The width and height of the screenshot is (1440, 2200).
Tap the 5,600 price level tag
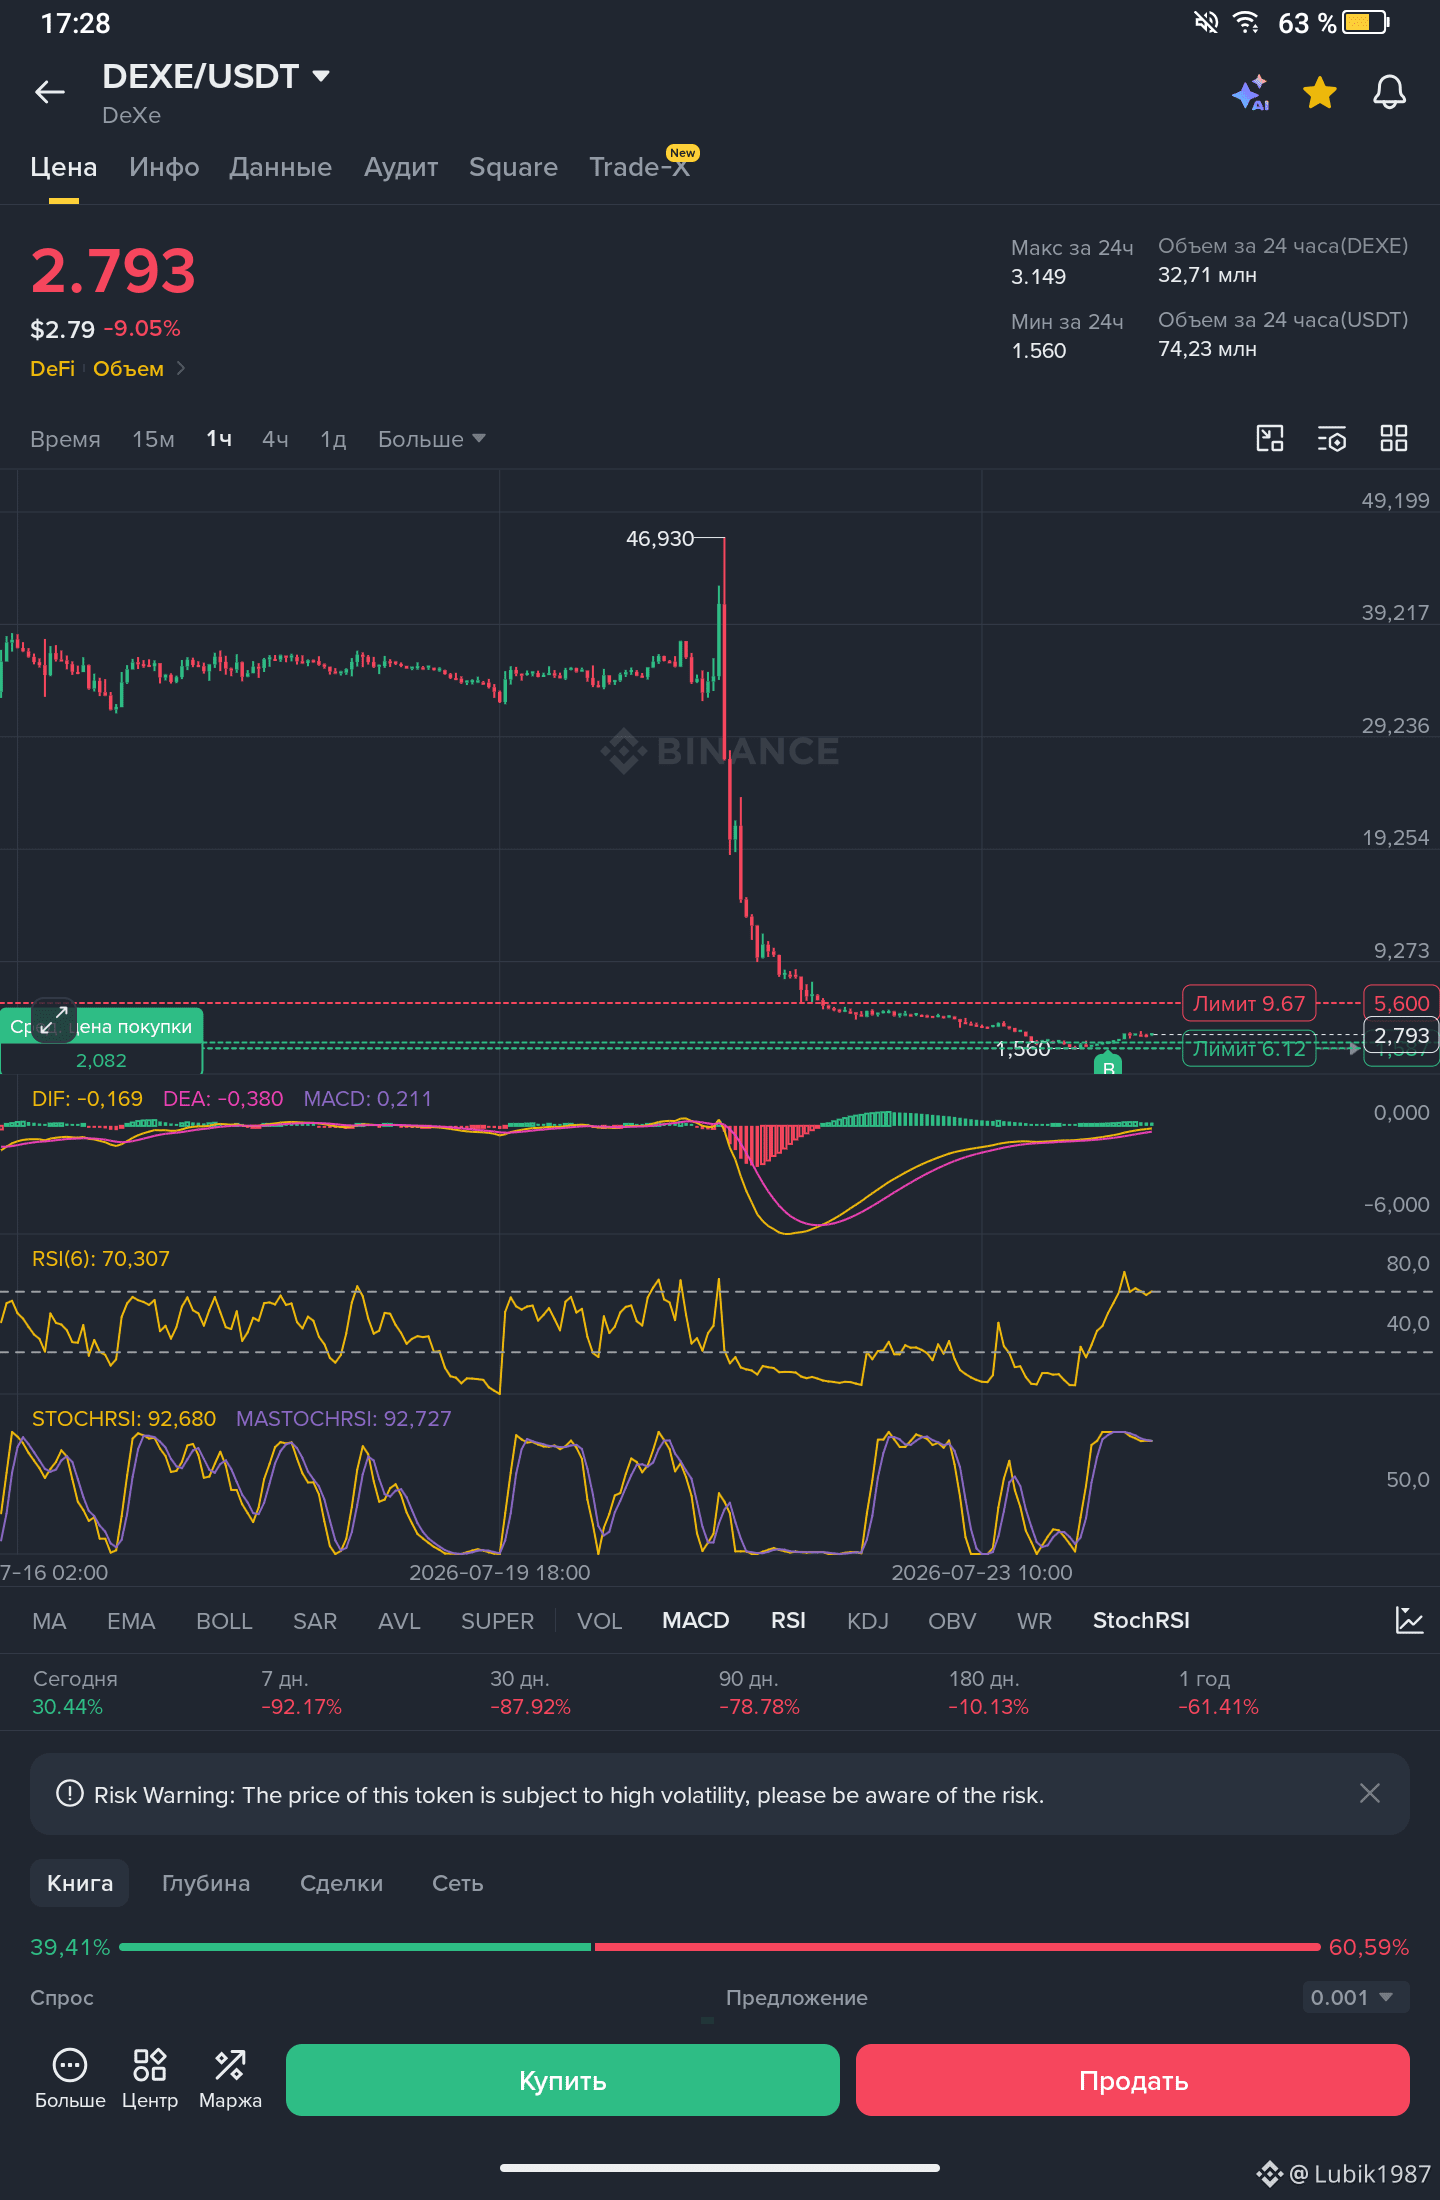(1401, 1003)
